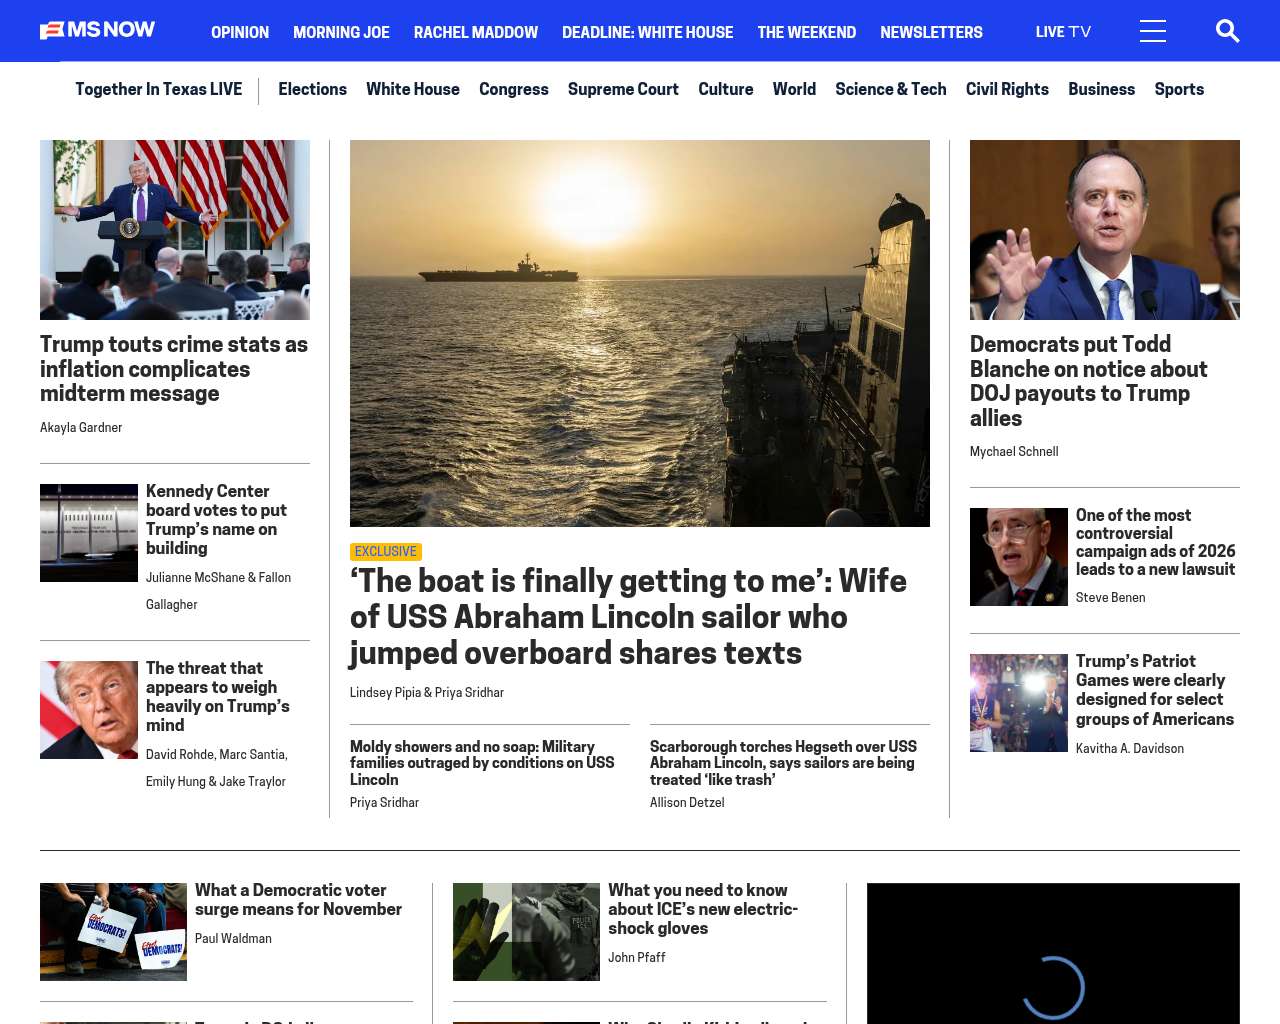View David Rohde and co-authors byline

[x=217, y=768]
